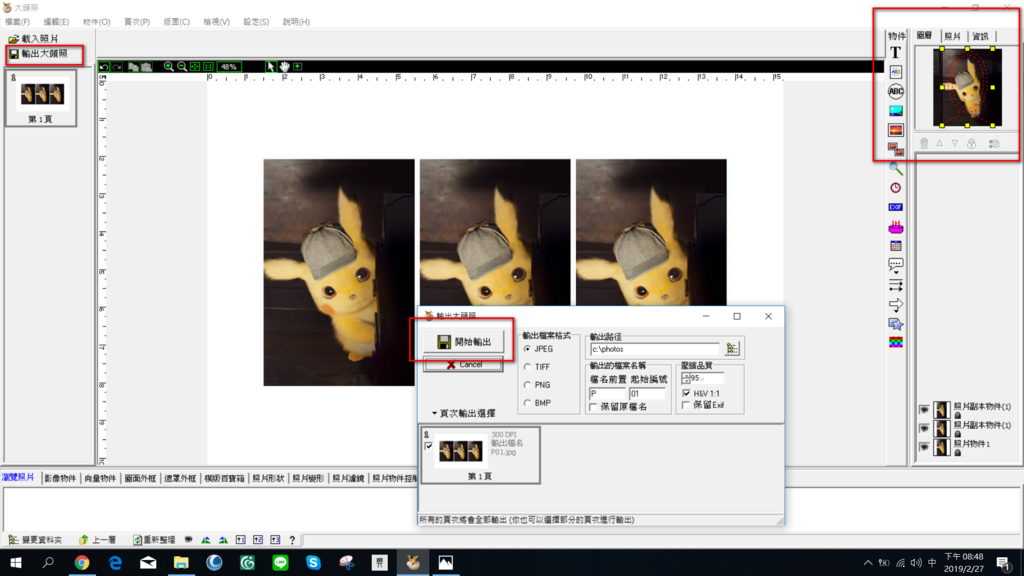Click the fit-to-window zoom icon
Viewport: 1024px width, 576px height.
pos(195,67)
